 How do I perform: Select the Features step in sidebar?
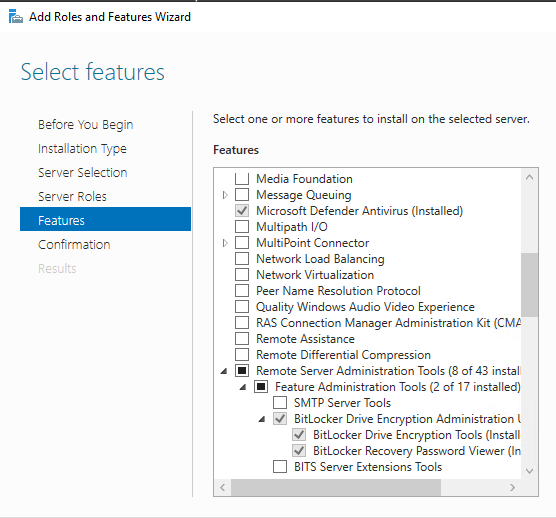(x=105, y=219)
